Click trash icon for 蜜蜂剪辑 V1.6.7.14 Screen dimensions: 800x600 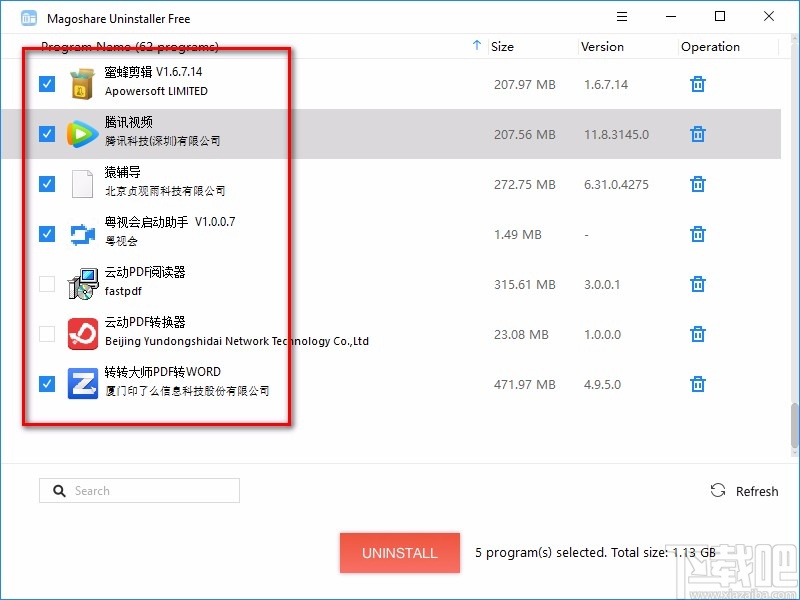click(x=697, y=84)
